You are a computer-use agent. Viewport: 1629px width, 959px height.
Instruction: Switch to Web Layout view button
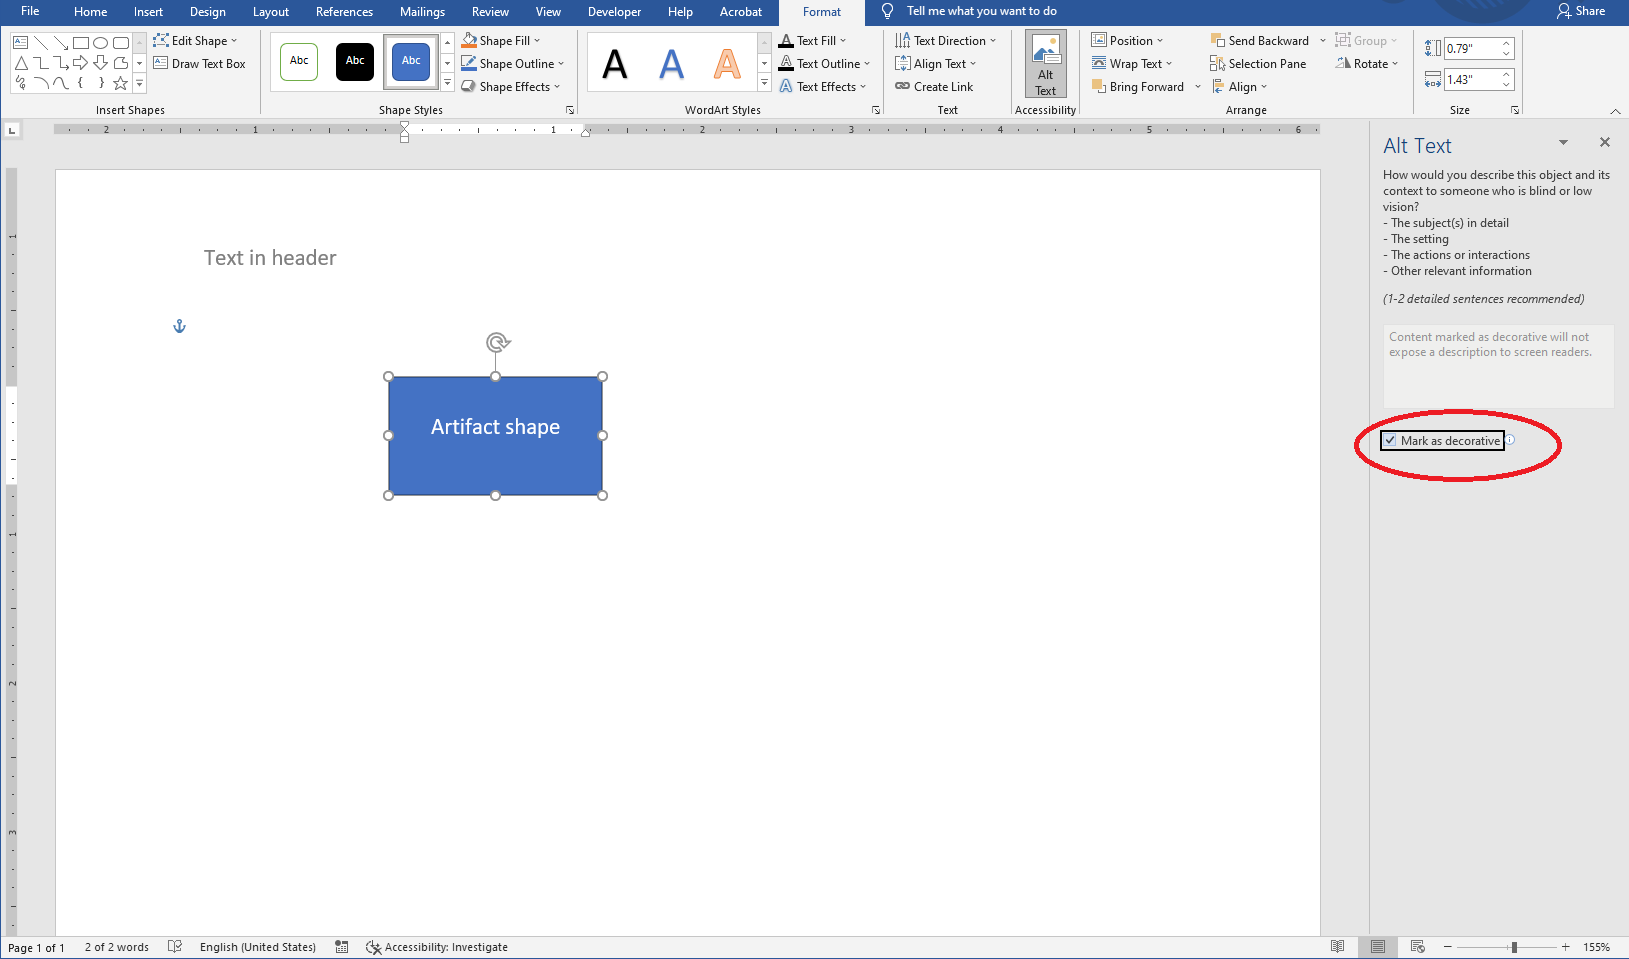[x=1417, y=947]
